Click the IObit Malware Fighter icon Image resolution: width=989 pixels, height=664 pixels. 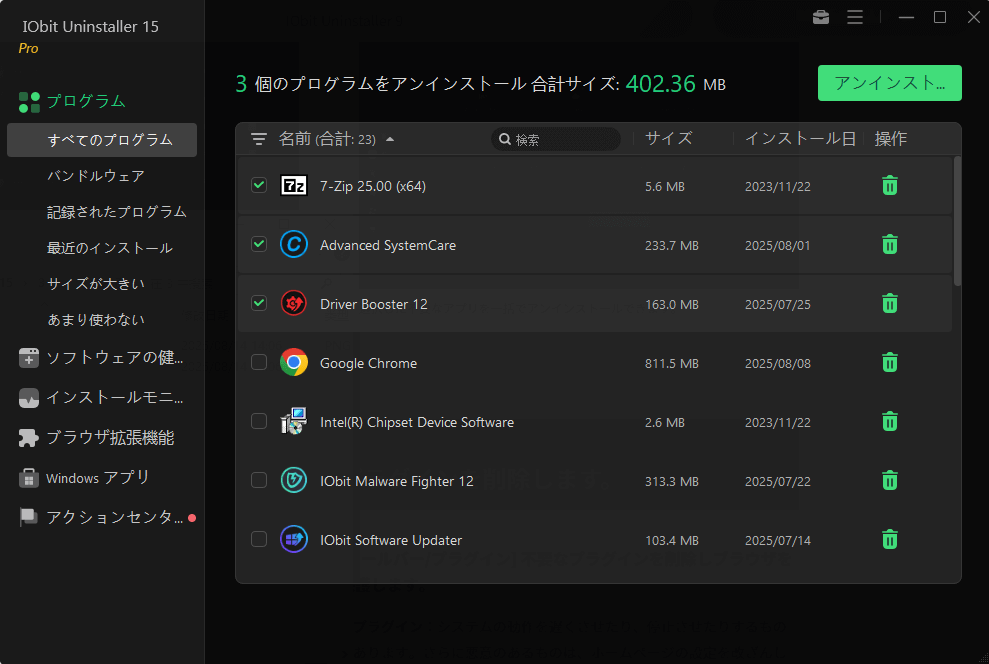(x=293, y=481)
